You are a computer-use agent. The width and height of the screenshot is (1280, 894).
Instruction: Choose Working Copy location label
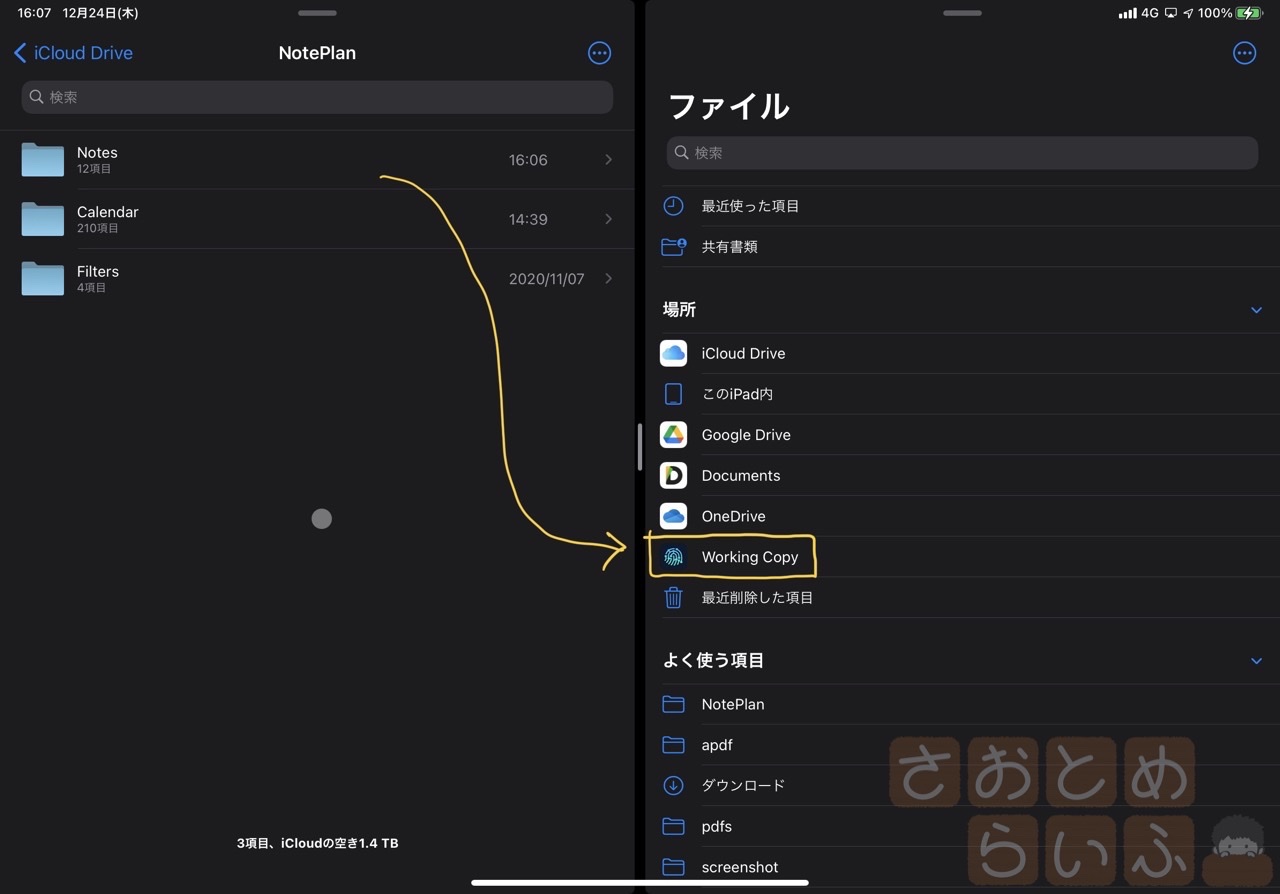(x=750, y=557)
